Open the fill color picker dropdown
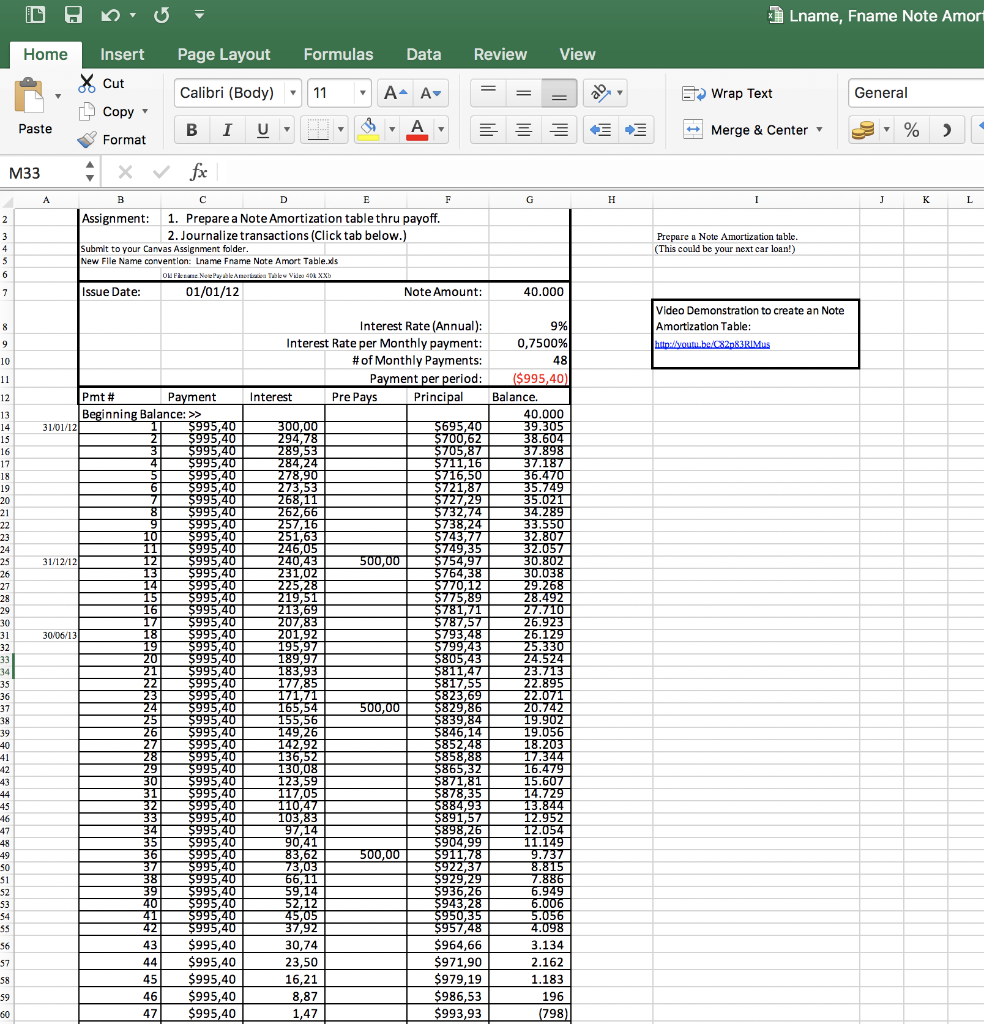984x1024 pixels. point(392,130)
